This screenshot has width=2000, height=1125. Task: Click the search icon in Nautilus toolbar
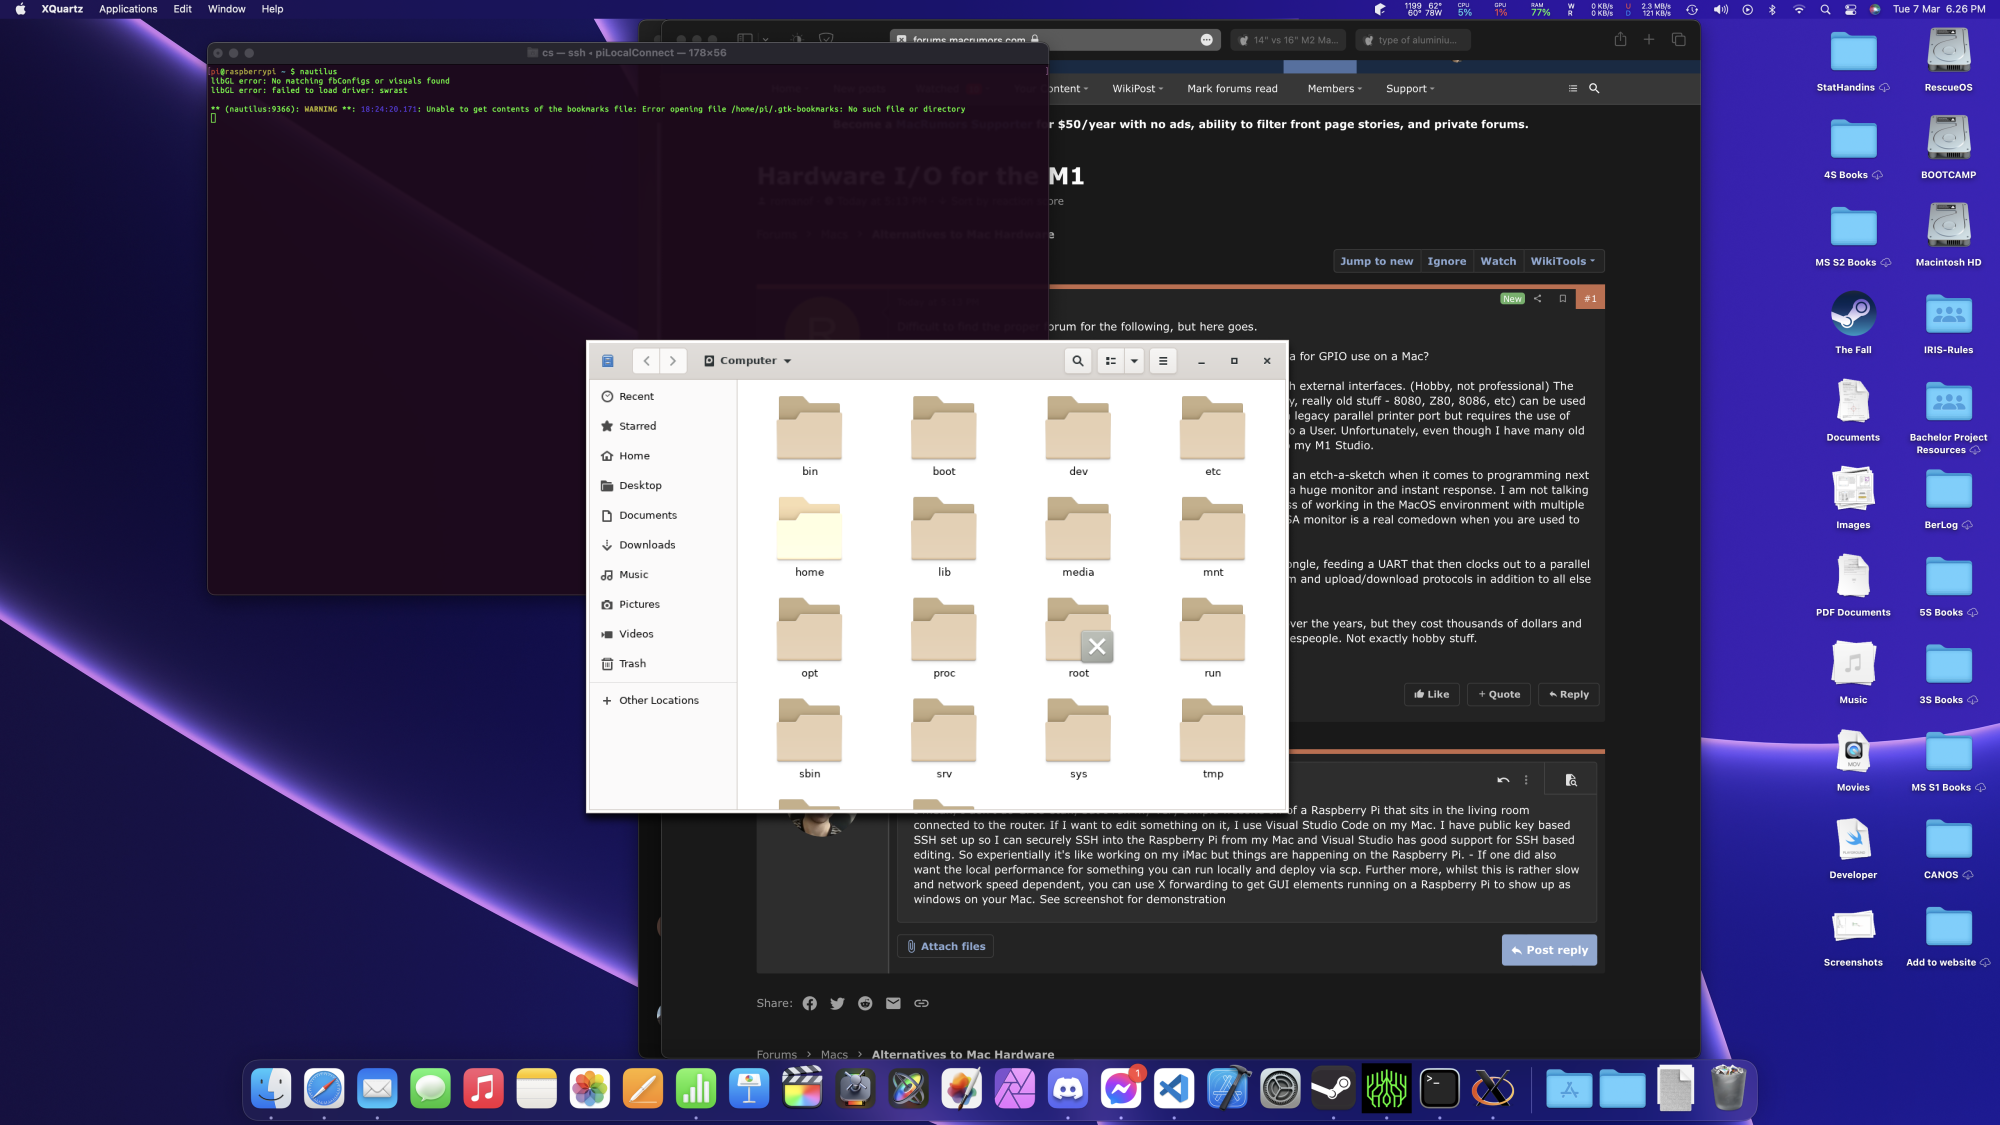[x=1077, y=361]
